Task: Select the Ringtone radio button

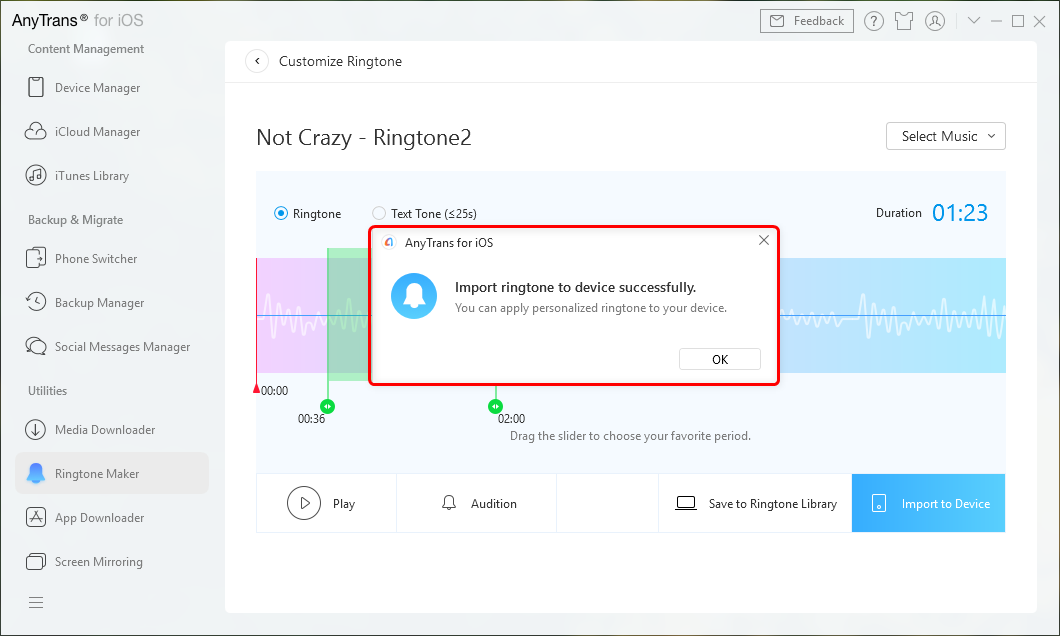Action: tap(281, 213)
